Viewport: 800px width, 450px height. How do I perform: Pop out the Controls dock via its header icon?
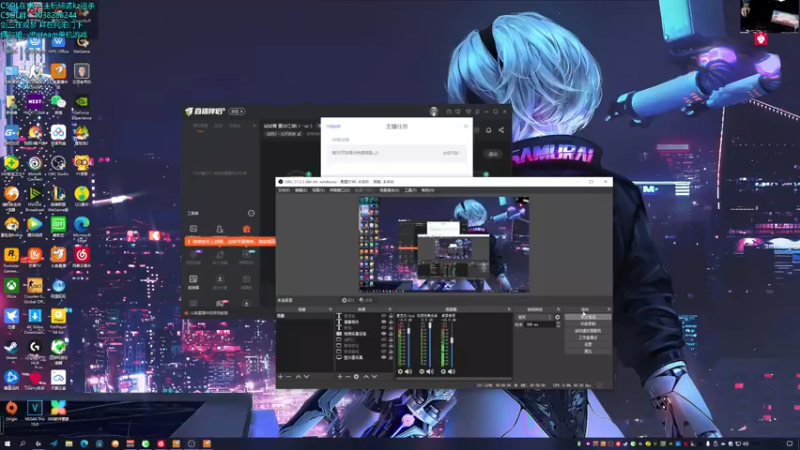(609, 309)
